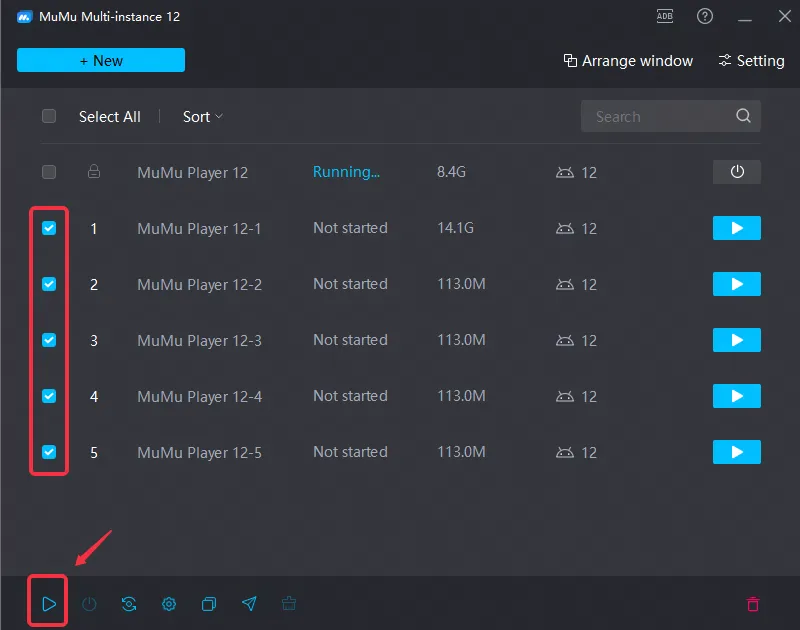Open the help question mark icon

pos(705,16)
